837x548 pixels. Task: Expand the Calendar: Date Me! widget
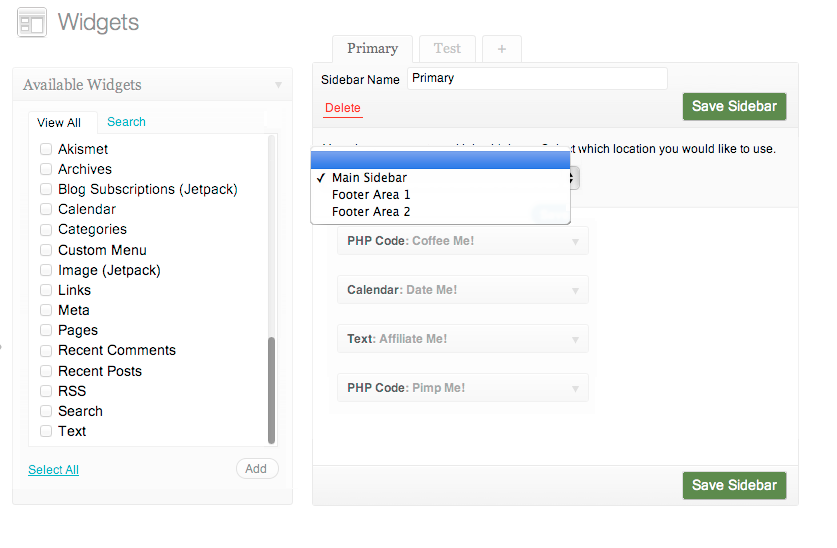tap(575, 290)
